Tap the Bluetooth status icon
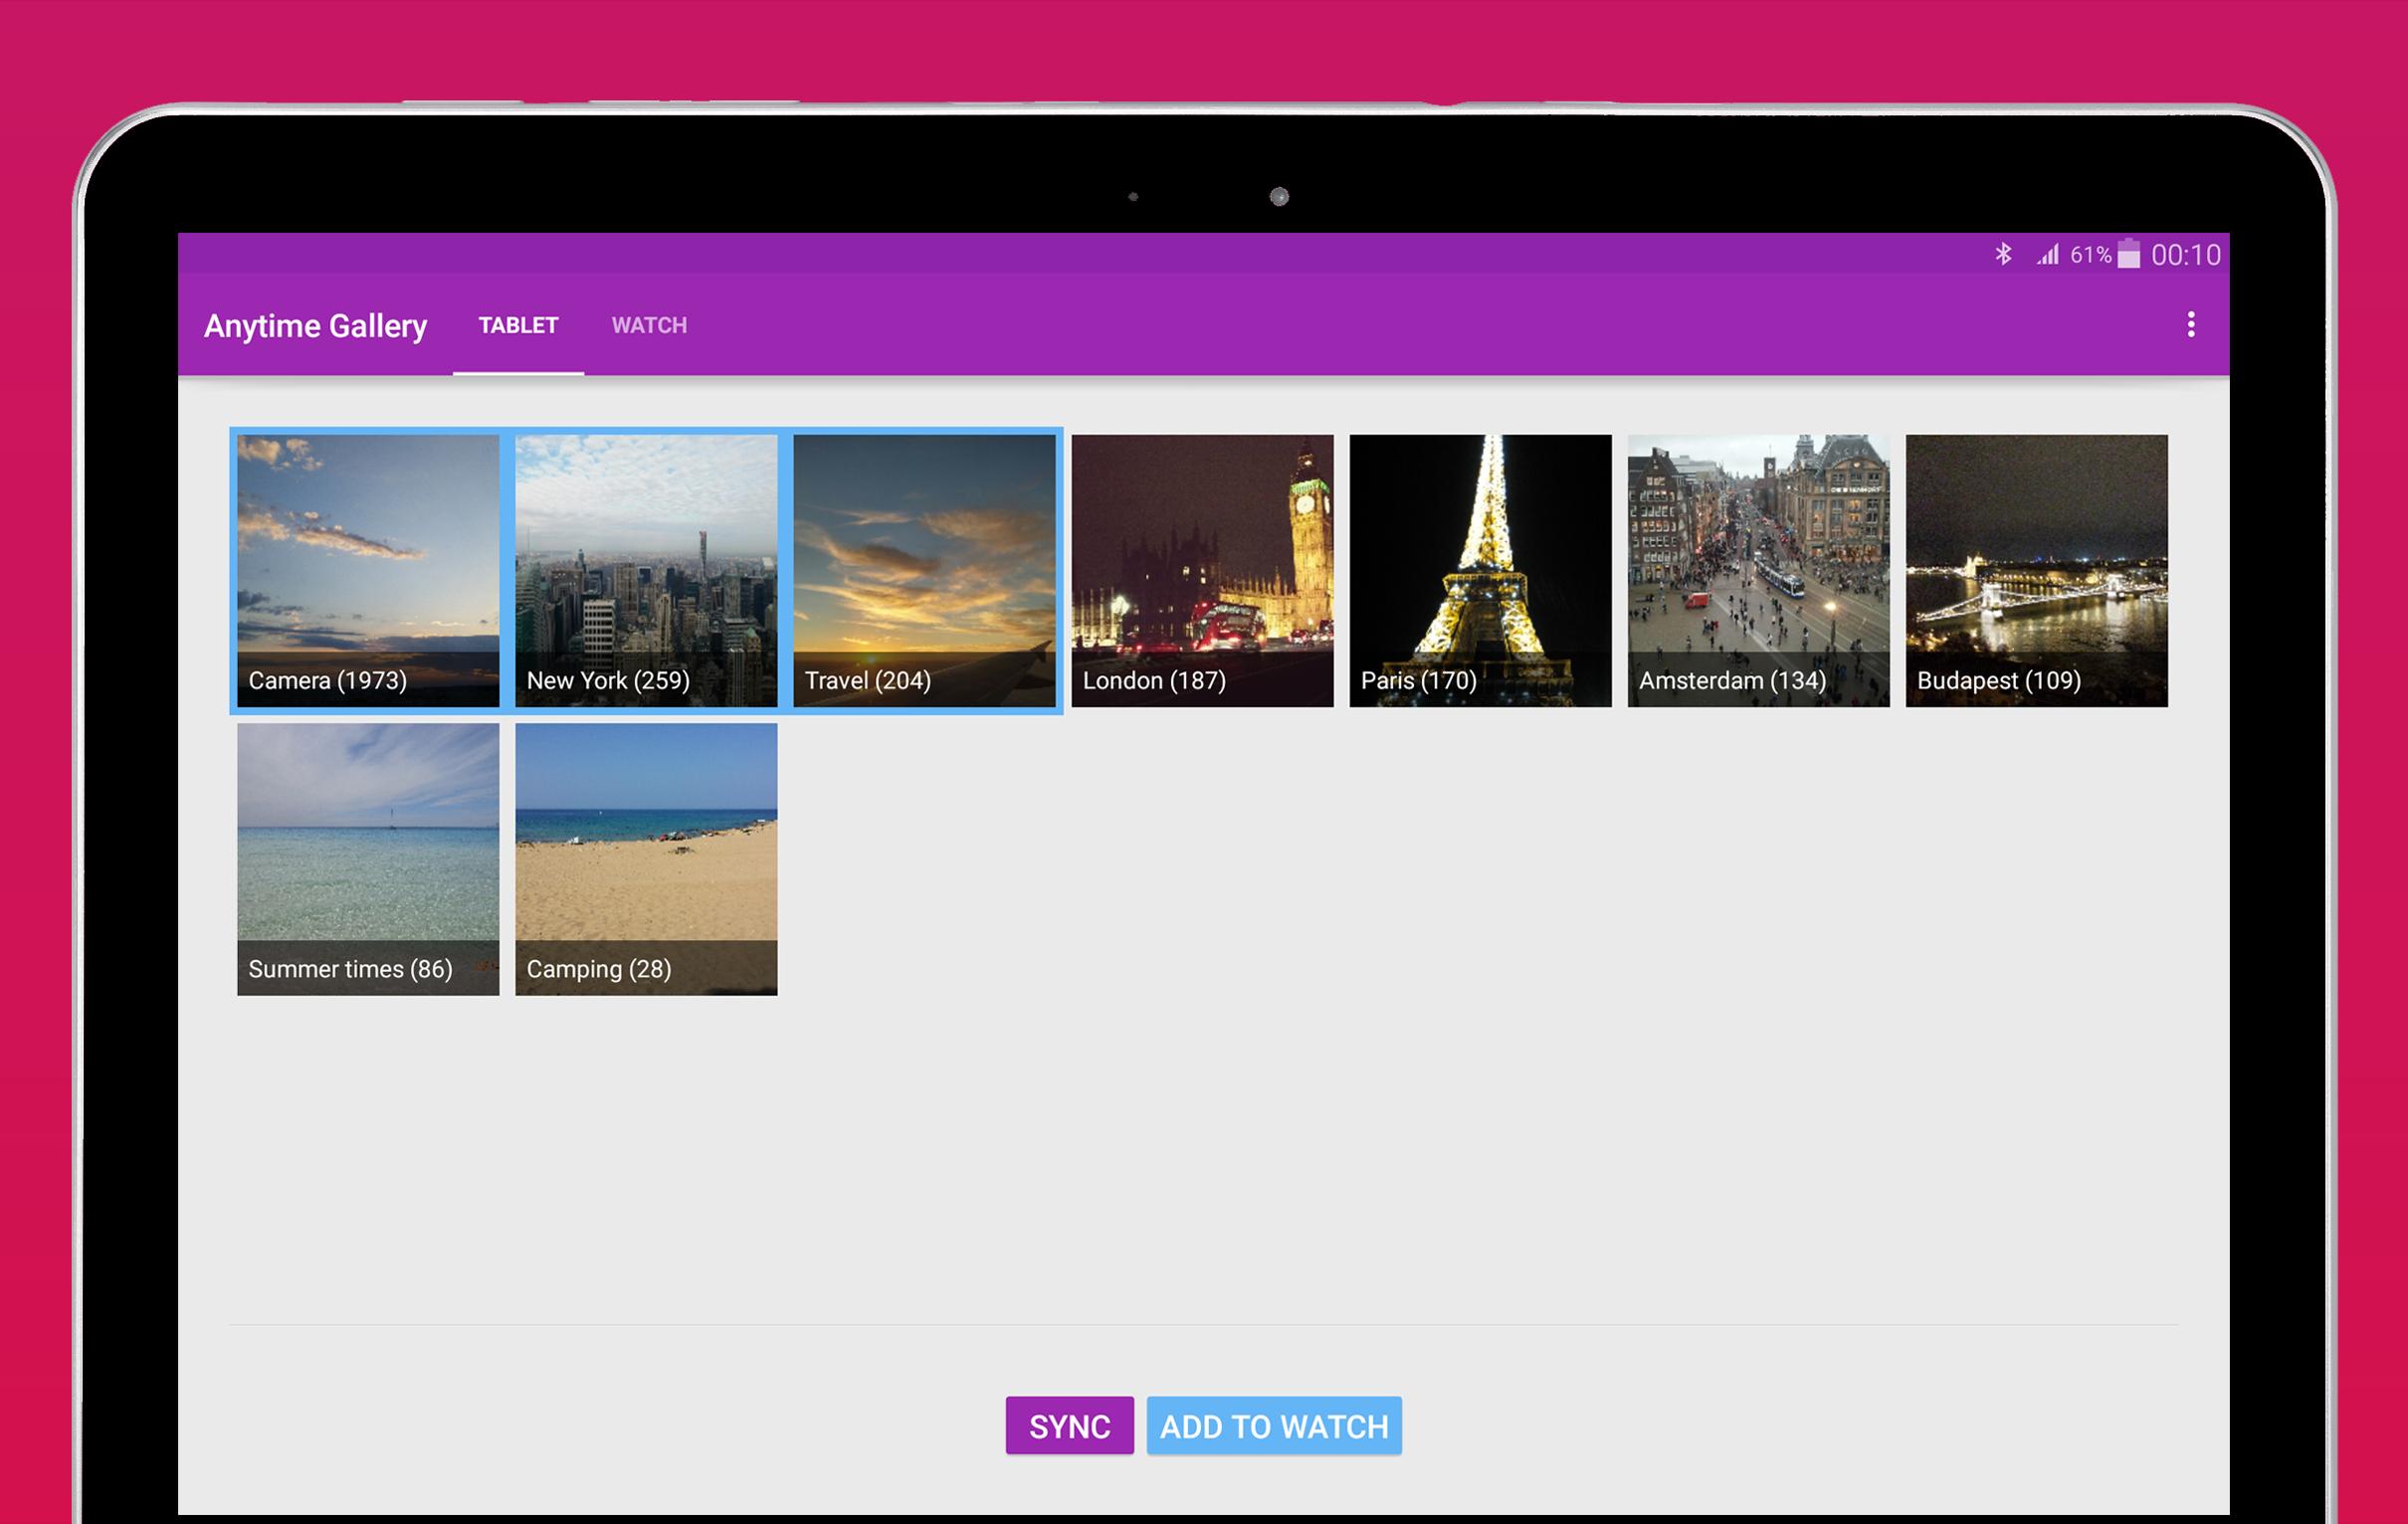This screenshot has width=2408, height=1524. coord(2003,254)
